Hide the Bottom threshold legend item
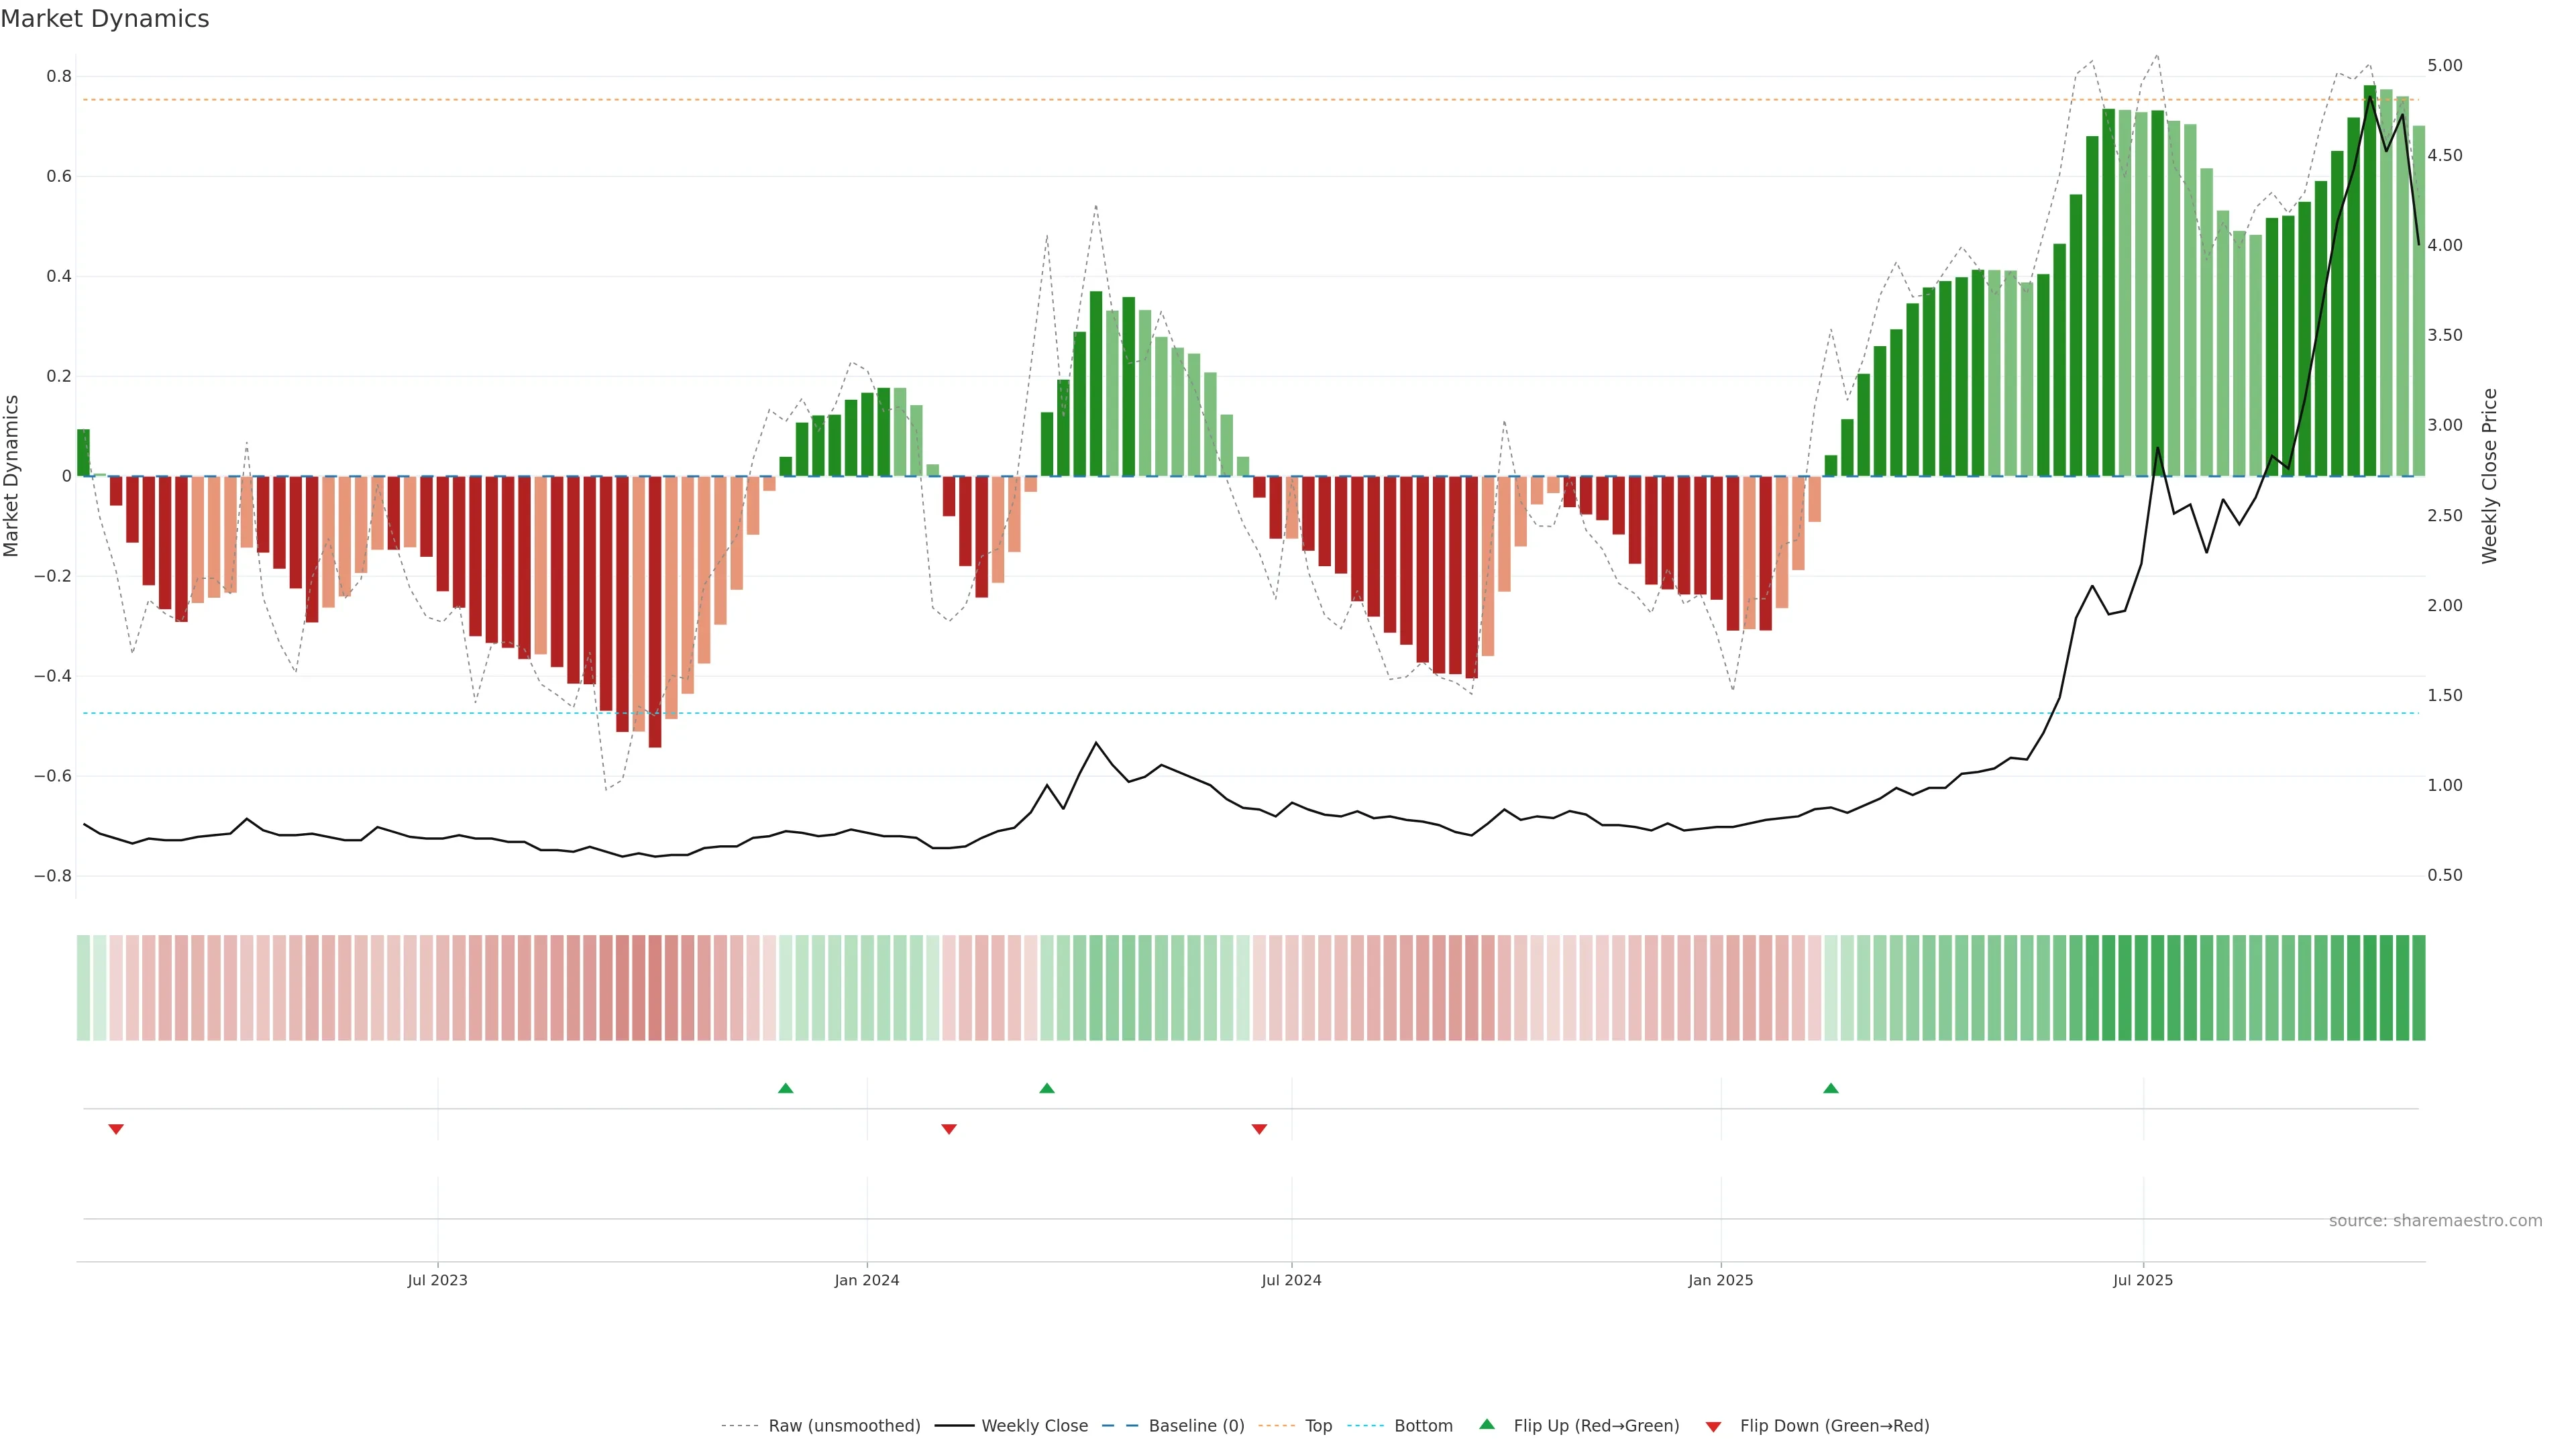Screen dimensions: 2576x1449 [1423, 1426]
